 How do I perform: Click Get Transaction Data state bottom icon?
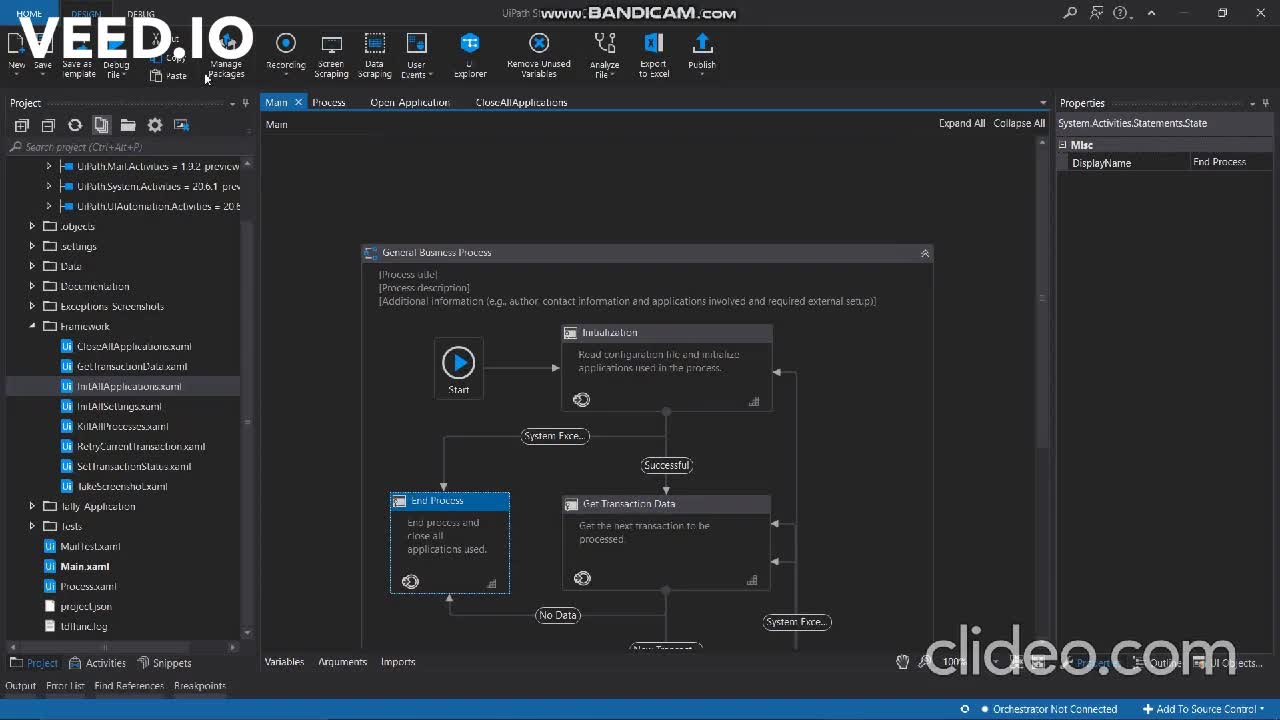click(x=582, y=578)
